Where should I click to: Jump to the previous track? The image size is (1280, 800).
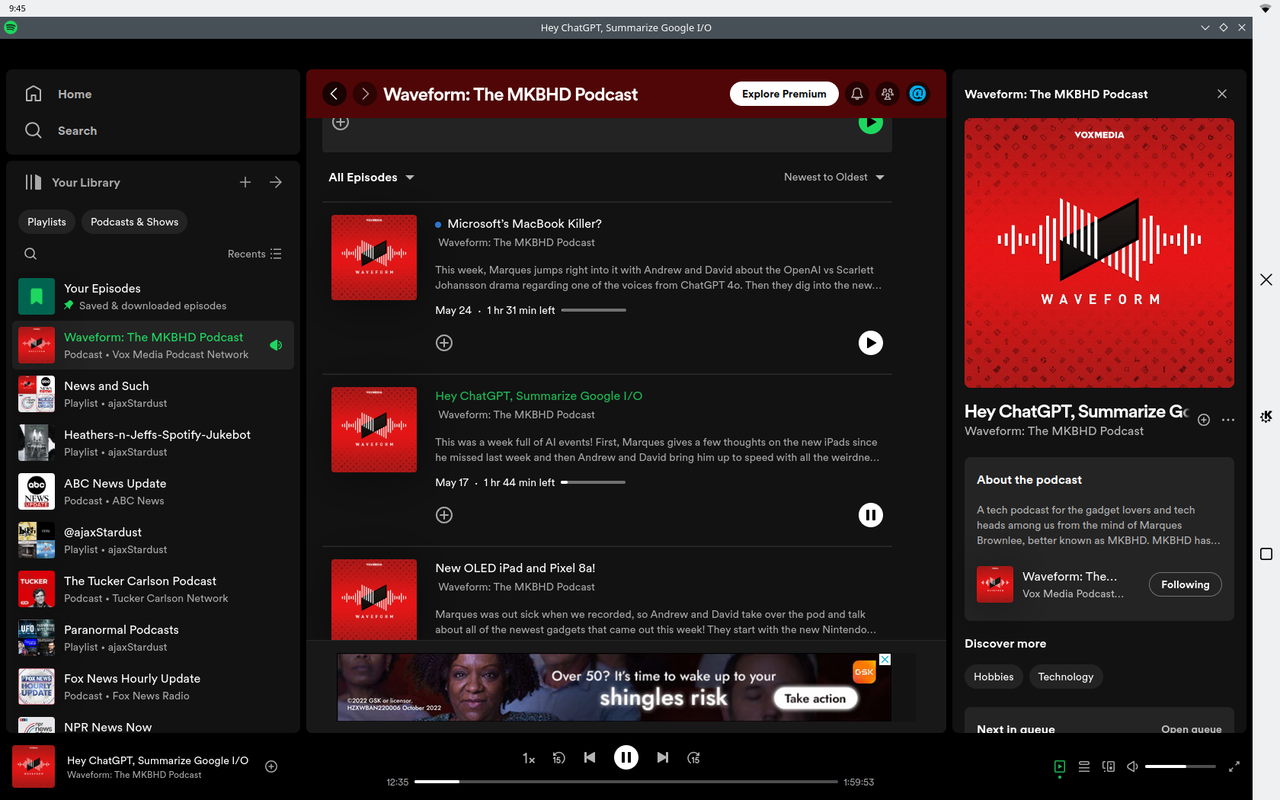tap(590, 758)
